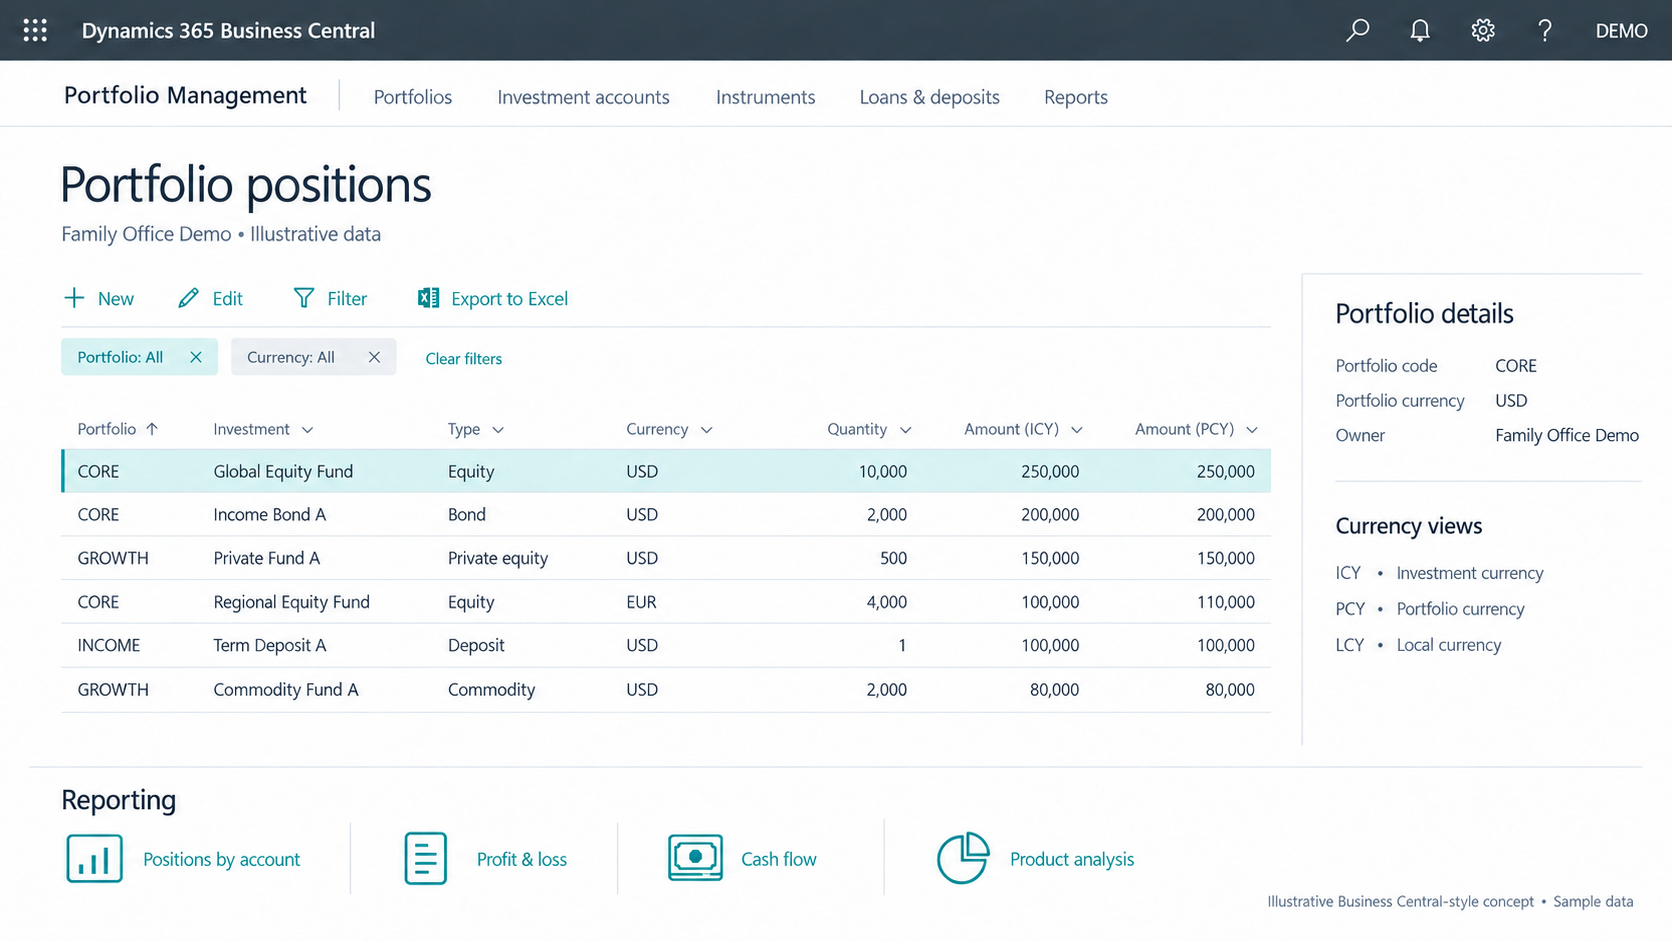Open settings gear icon
The image size is (1672, 941).
tap(1483, 30)
